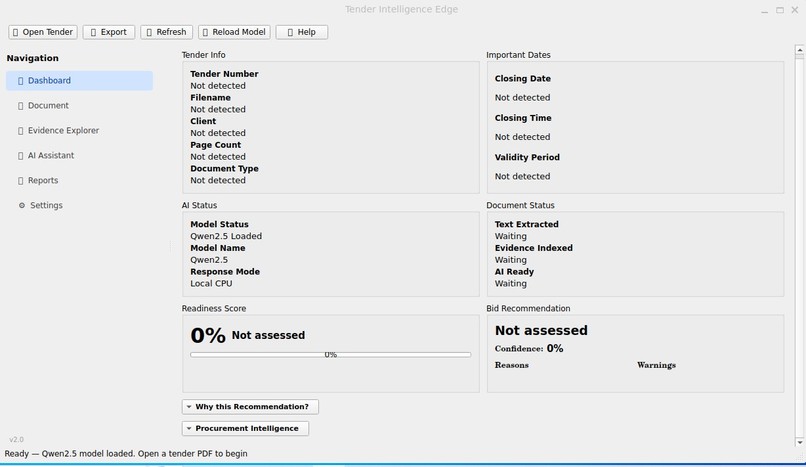The width and height of the screenshot is (806, 467).
Task: Click the Closing Date label
Action: click(x=523, y=79)
